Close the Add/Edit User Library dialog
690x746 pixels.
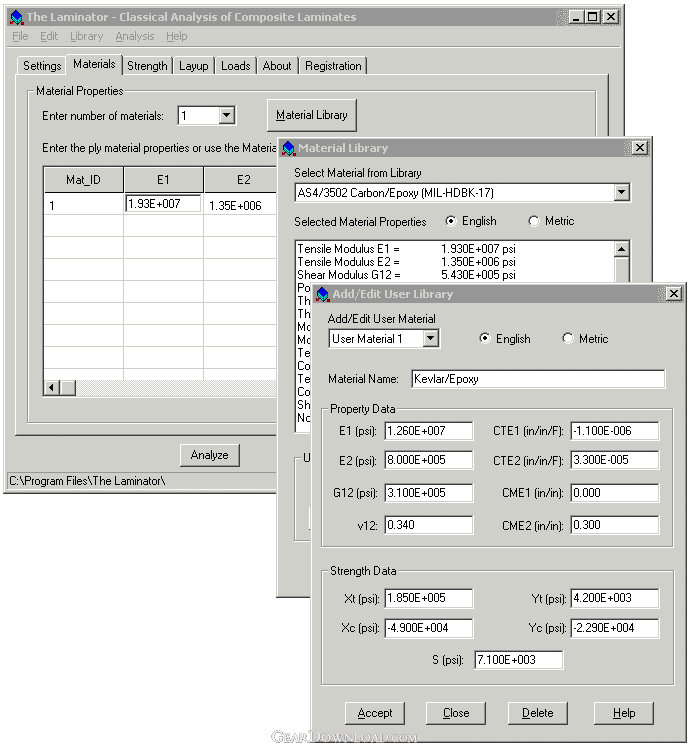[673, 294]
